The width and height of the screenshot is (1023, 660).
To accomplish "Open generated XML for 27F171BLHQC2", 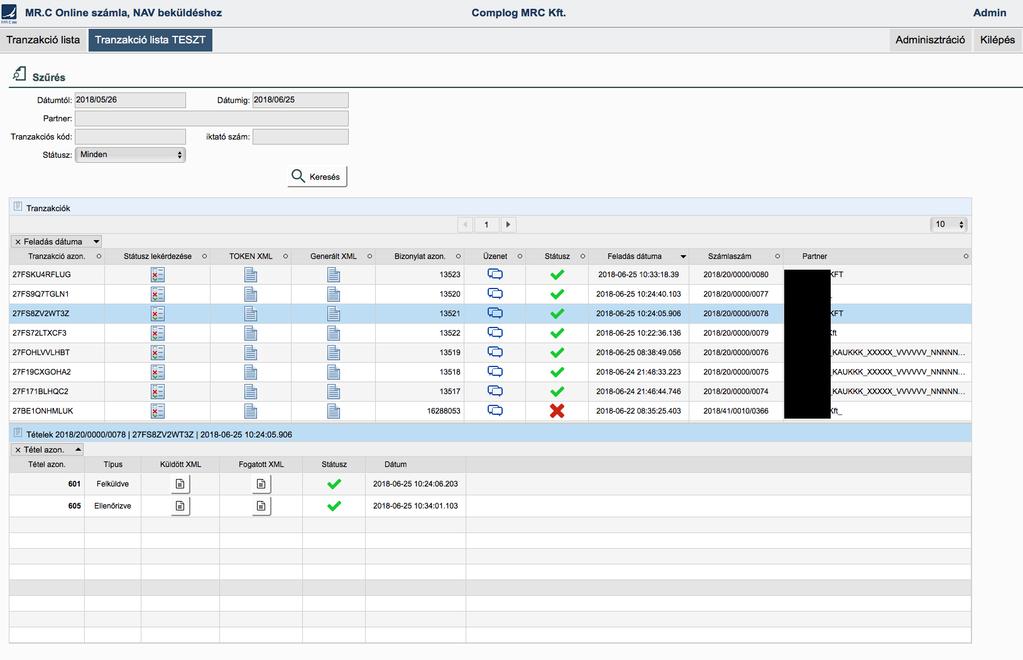I will pos(333,391).
